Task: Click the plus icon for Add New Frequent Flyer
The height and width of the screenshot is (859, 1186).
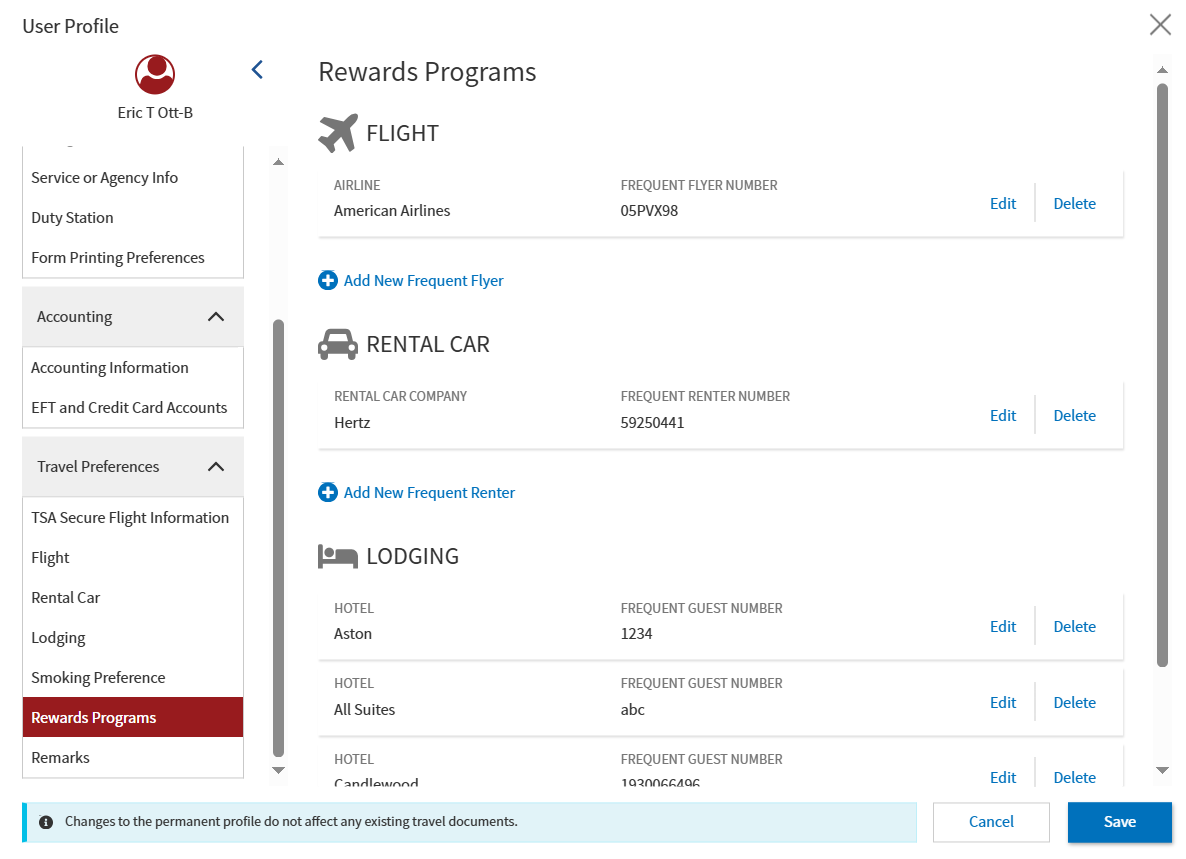Action: (328, 281)
